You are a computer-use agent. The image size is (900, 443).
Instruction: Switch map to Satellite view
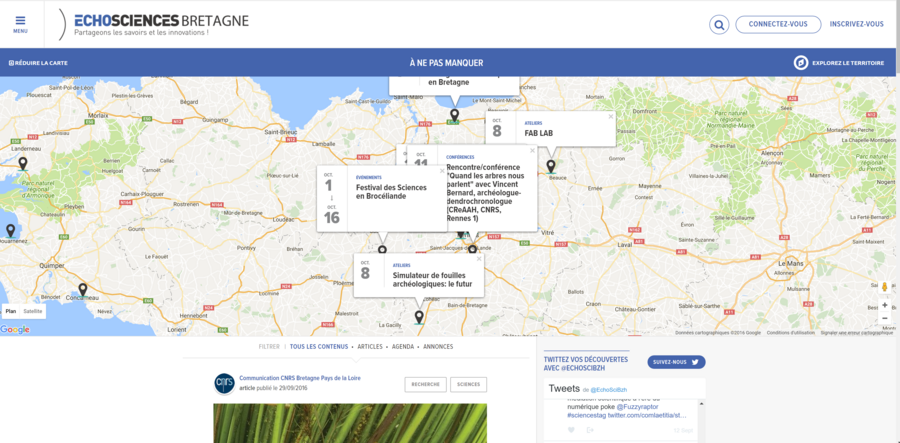[34, 312]
